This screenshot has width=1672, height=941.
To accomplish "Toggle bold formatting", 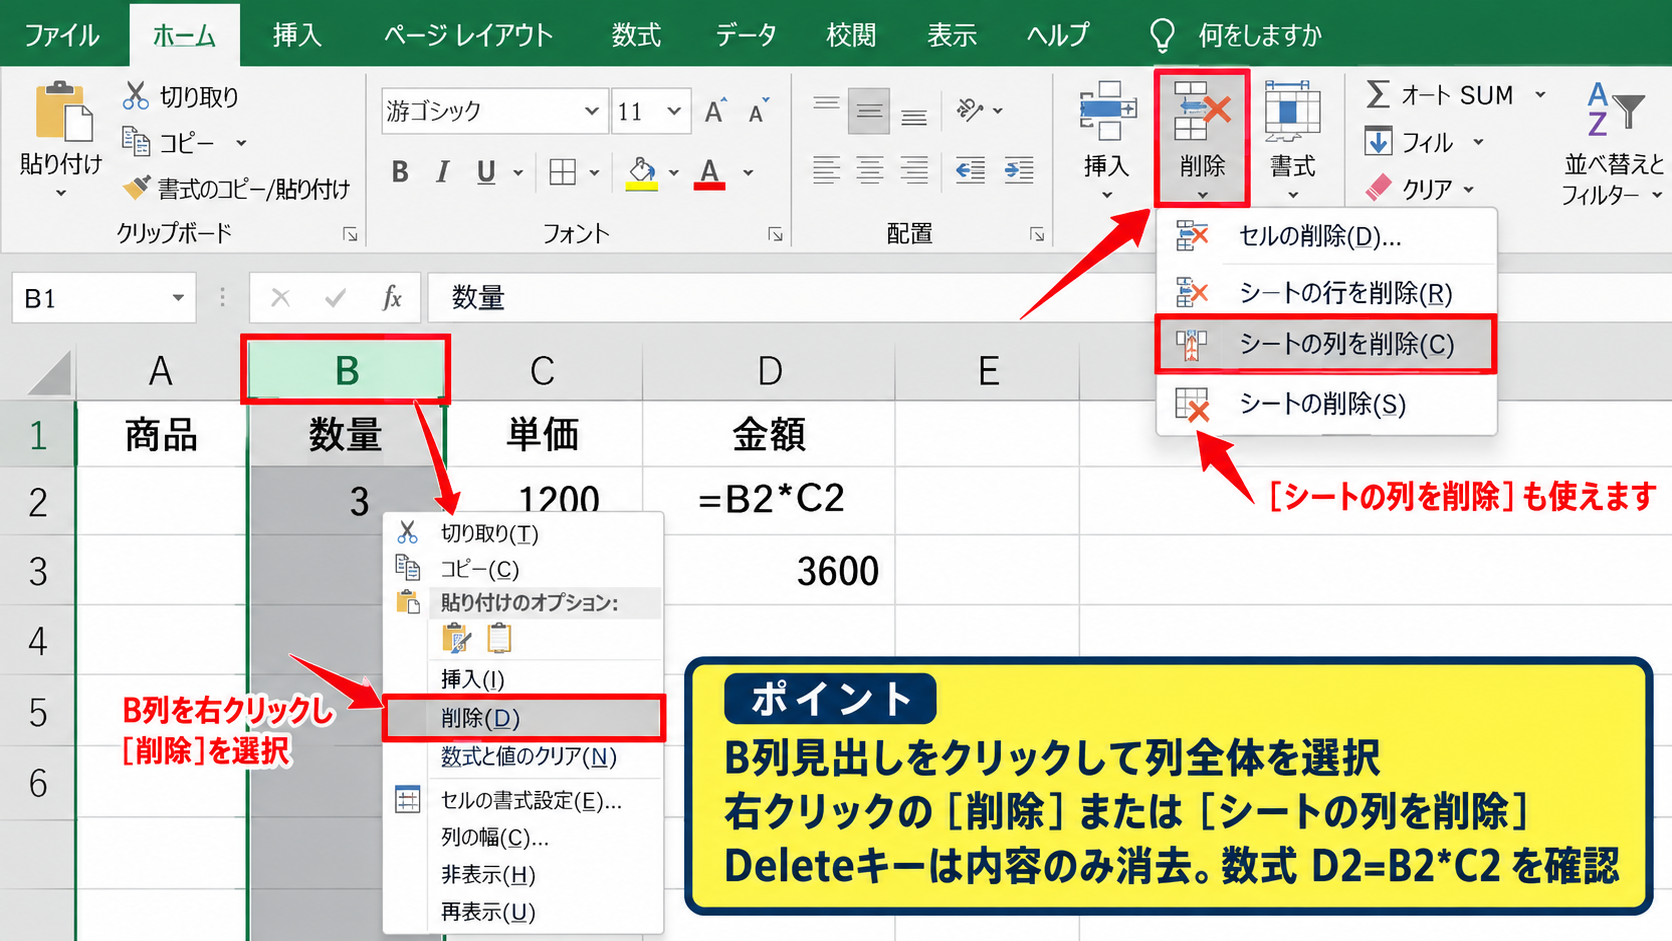I will [400, 172].
